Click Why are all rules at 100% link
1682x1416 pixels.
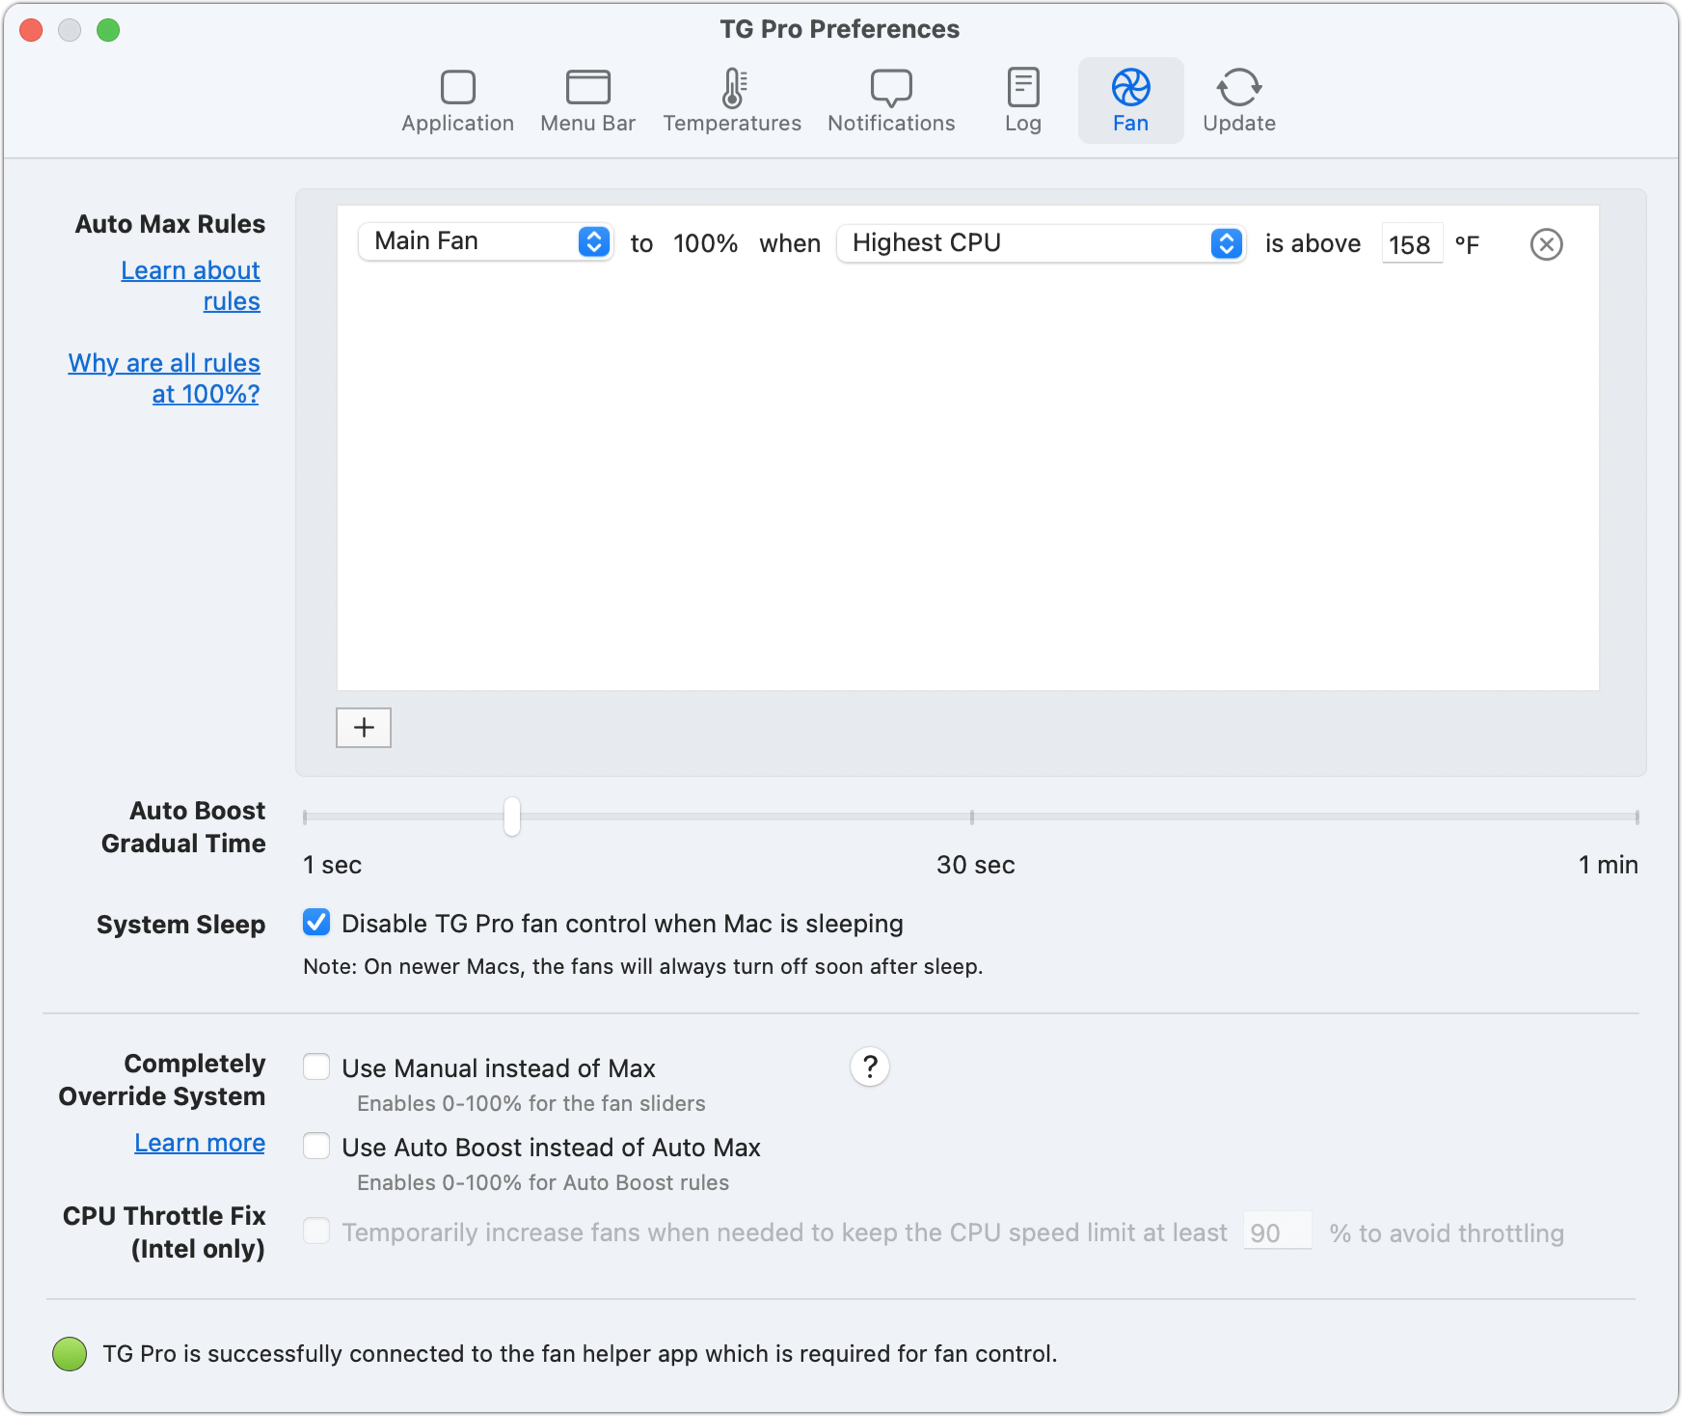coord(164,377)
